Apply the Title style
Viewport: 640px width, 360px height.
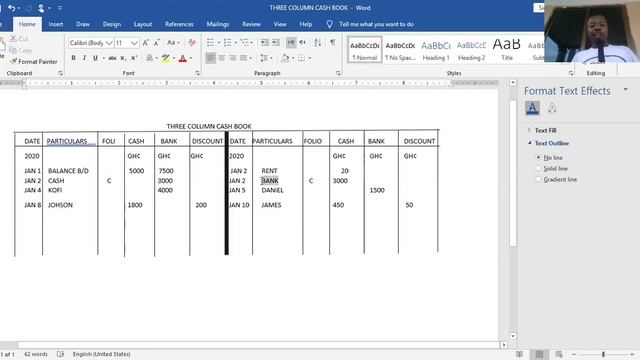[507, 49]
